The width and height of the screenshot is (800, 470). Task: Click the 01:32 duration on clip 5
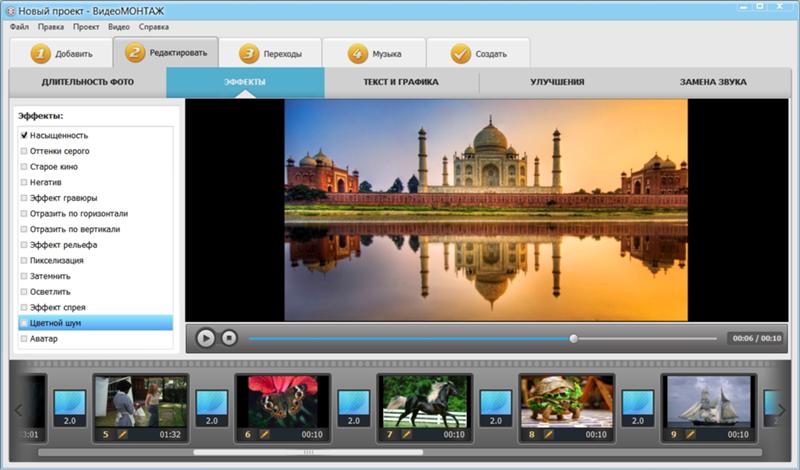[x=170, y=434]
